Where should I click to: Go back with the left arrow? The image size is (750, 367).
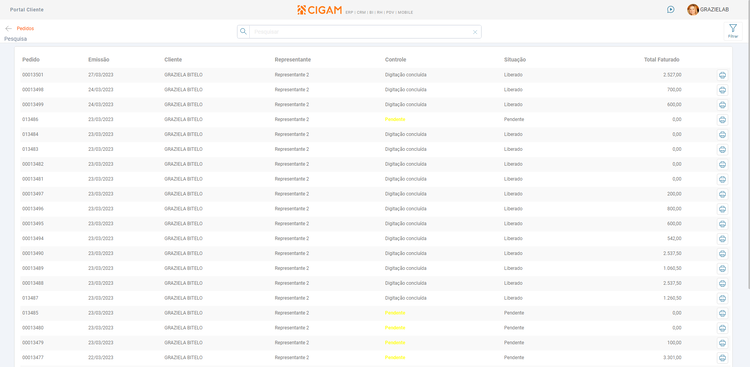(x=8, y=29)
